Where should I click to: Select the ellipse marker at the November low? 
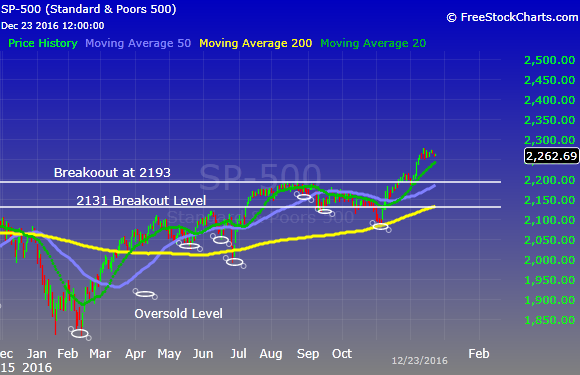(381, 226)
